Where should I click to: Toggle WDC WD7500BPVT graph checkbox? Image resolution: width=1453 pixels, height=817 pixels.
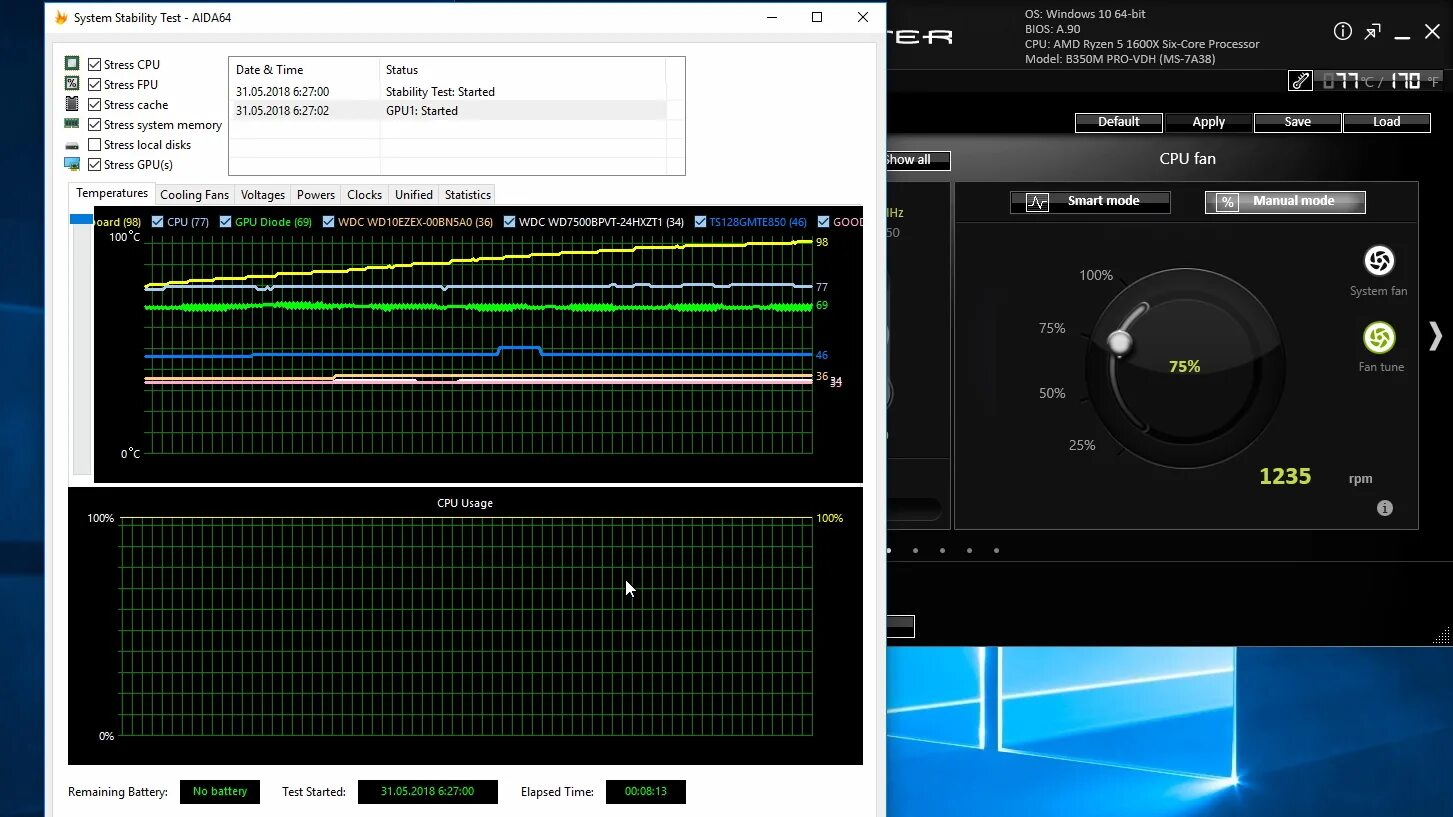coord(510,222)
